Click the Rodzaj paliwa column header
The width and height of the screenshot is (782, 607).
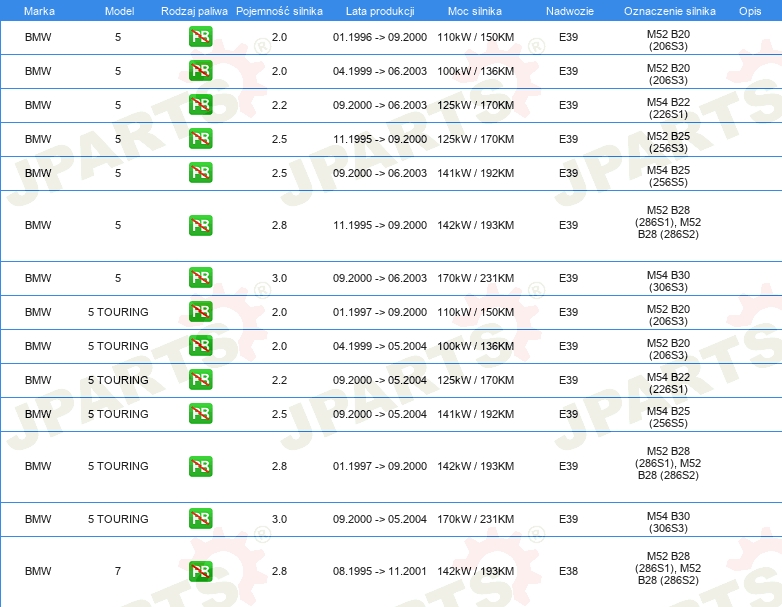(194, 11)
